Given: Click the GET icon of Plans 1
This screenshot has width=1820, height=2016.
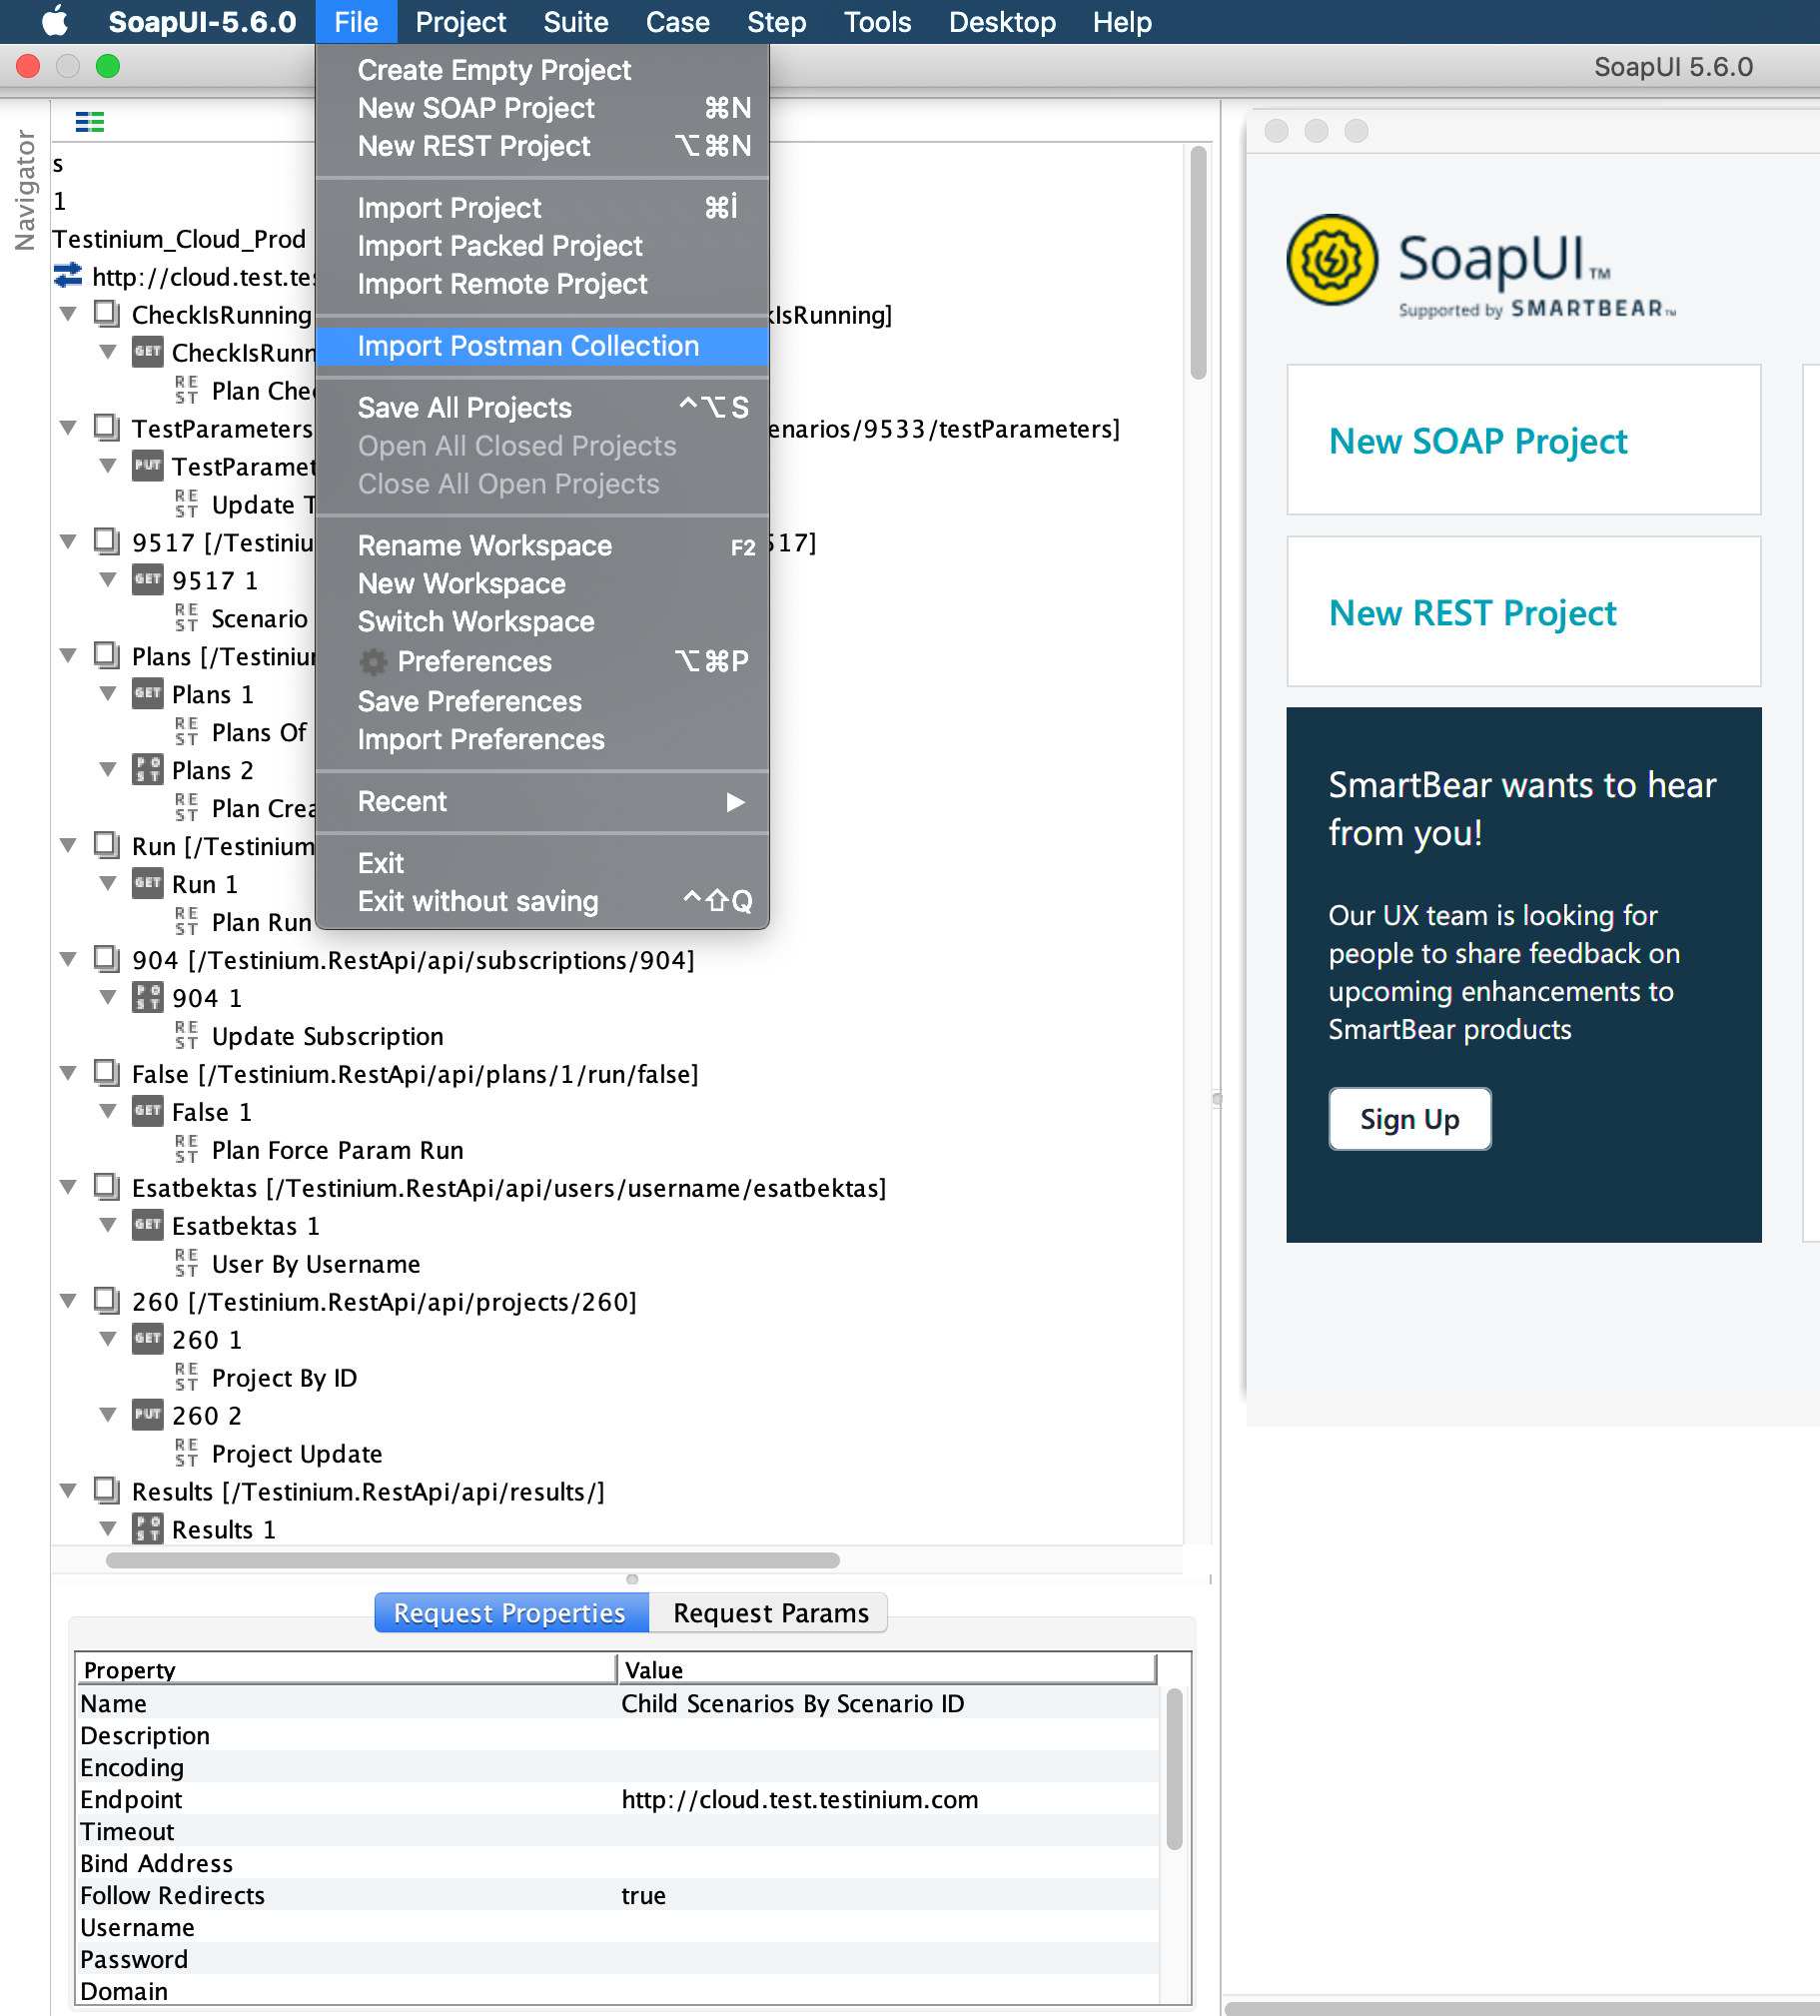Looking at the screenshot, I should click(148, 693).
